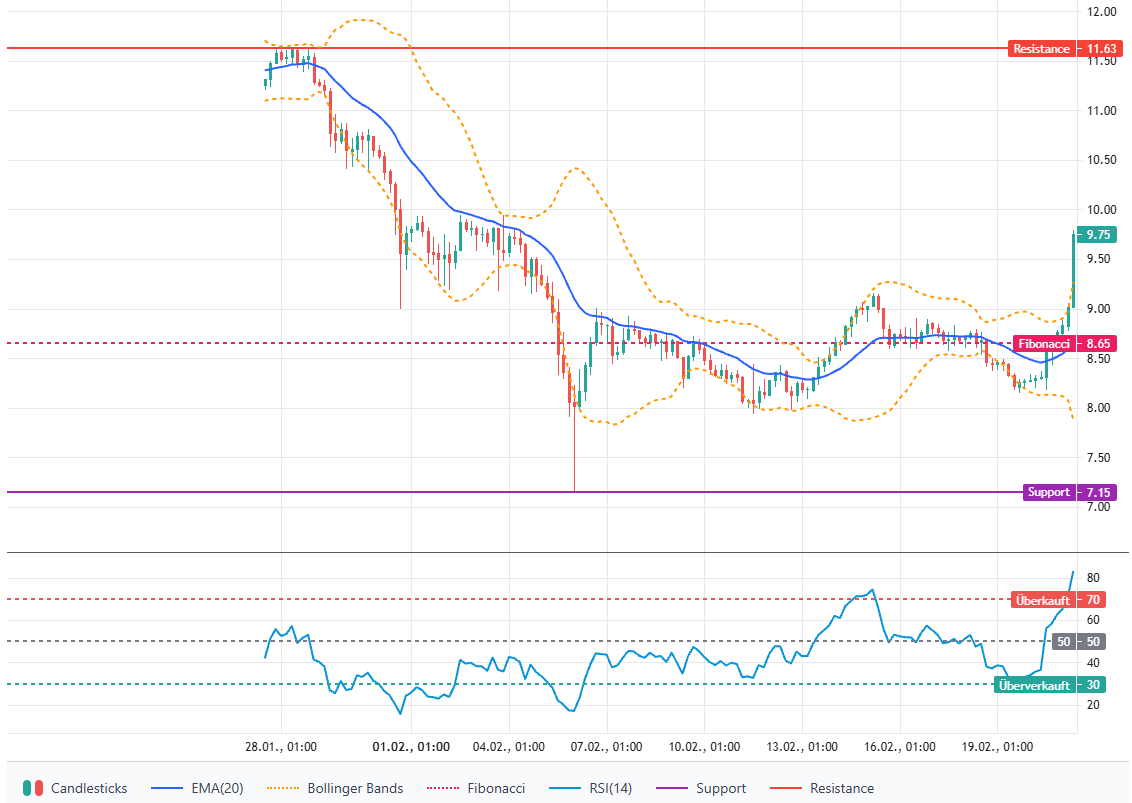Image resolution: width=1132 pixels, height=803 pixels.
Task: Click the purple Support line icon
Action: (670, 788)
